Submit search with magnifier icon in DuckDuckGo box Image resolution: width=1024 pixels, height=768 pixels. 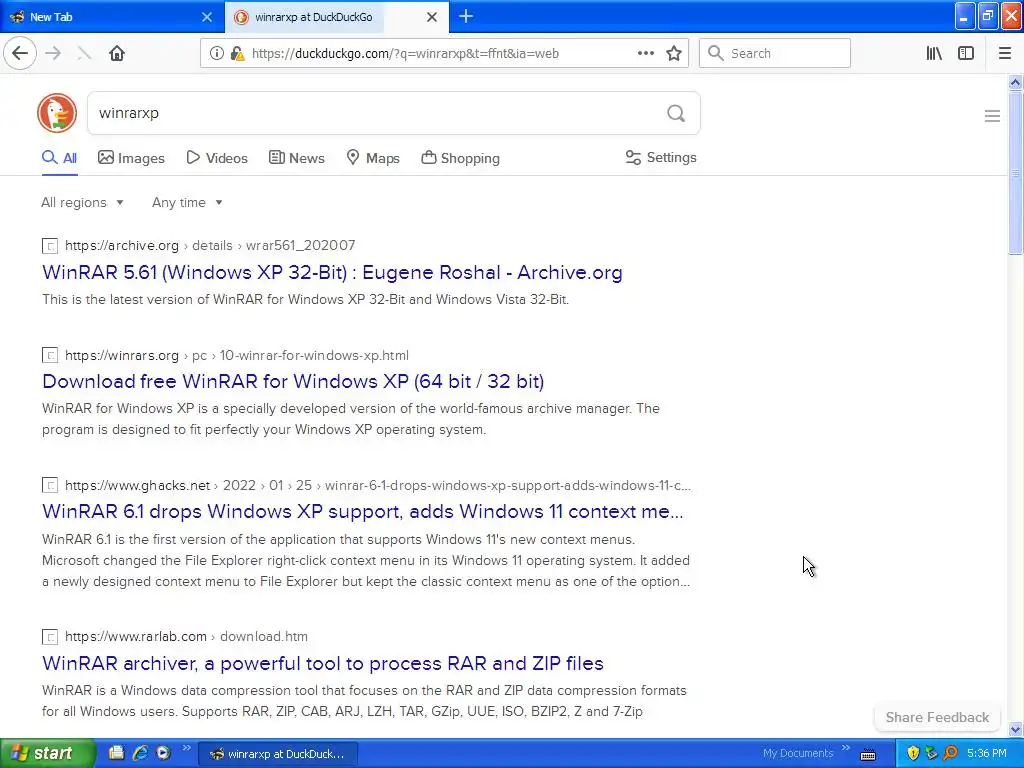[x=676, y=114]
